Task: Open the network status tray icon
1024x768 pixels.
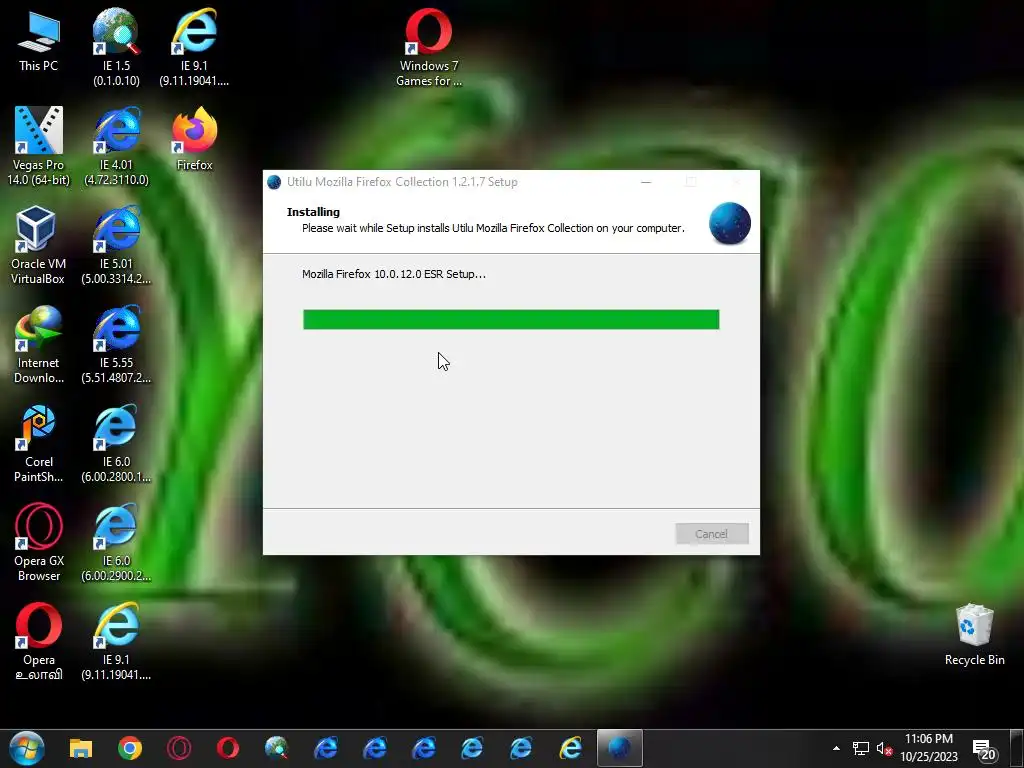Action: pyautogui.click(x=861, y=749)
